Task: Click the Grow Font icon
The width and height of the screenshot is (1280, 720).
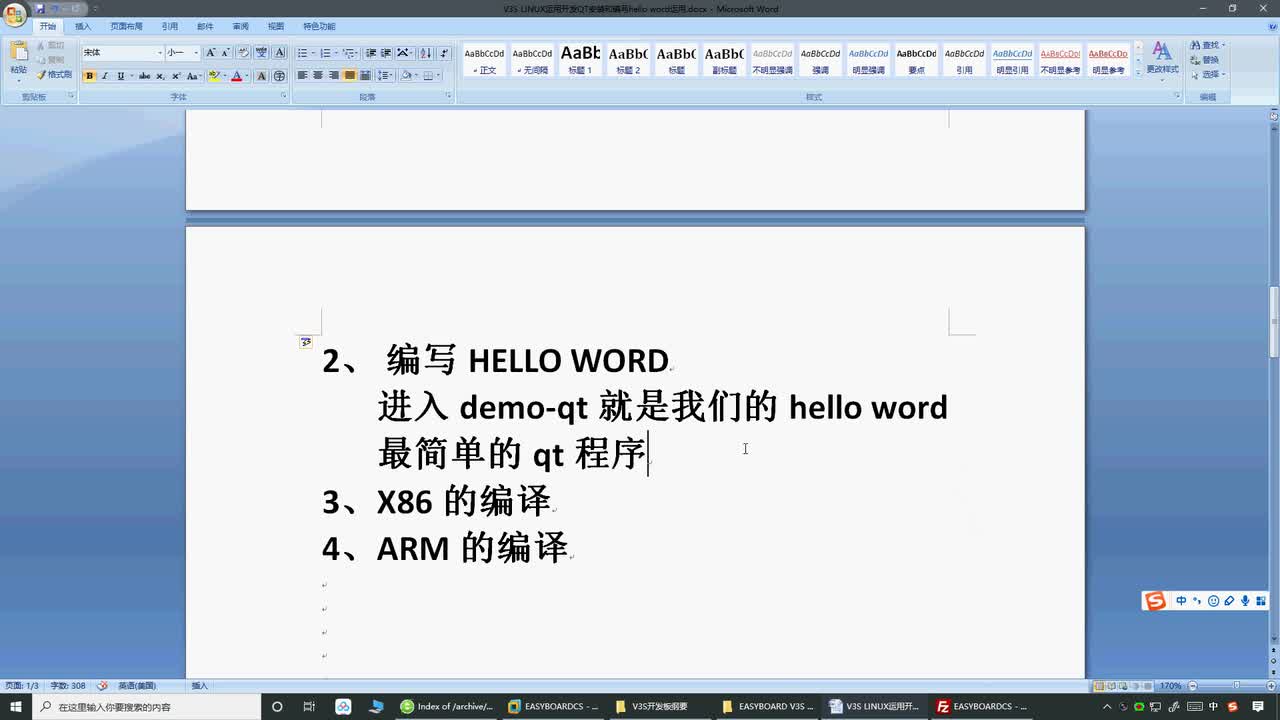Action: pyautogui.click(x=210, y=53)
